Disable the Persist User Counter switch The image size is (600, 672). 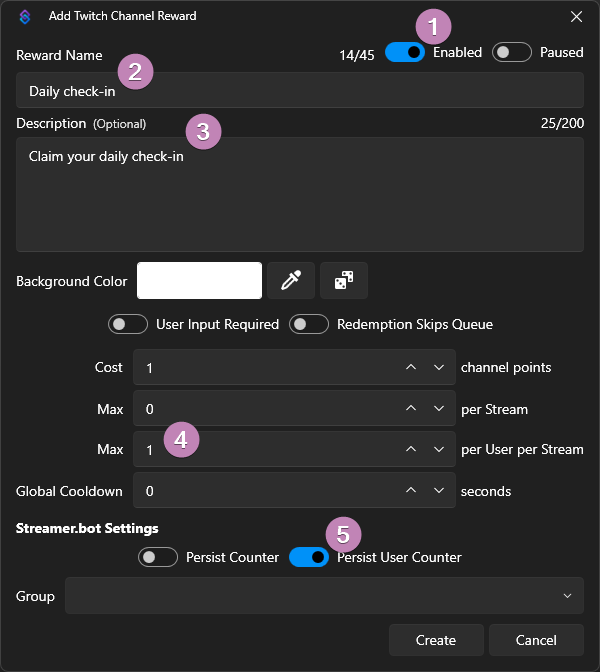coord(309,557)
